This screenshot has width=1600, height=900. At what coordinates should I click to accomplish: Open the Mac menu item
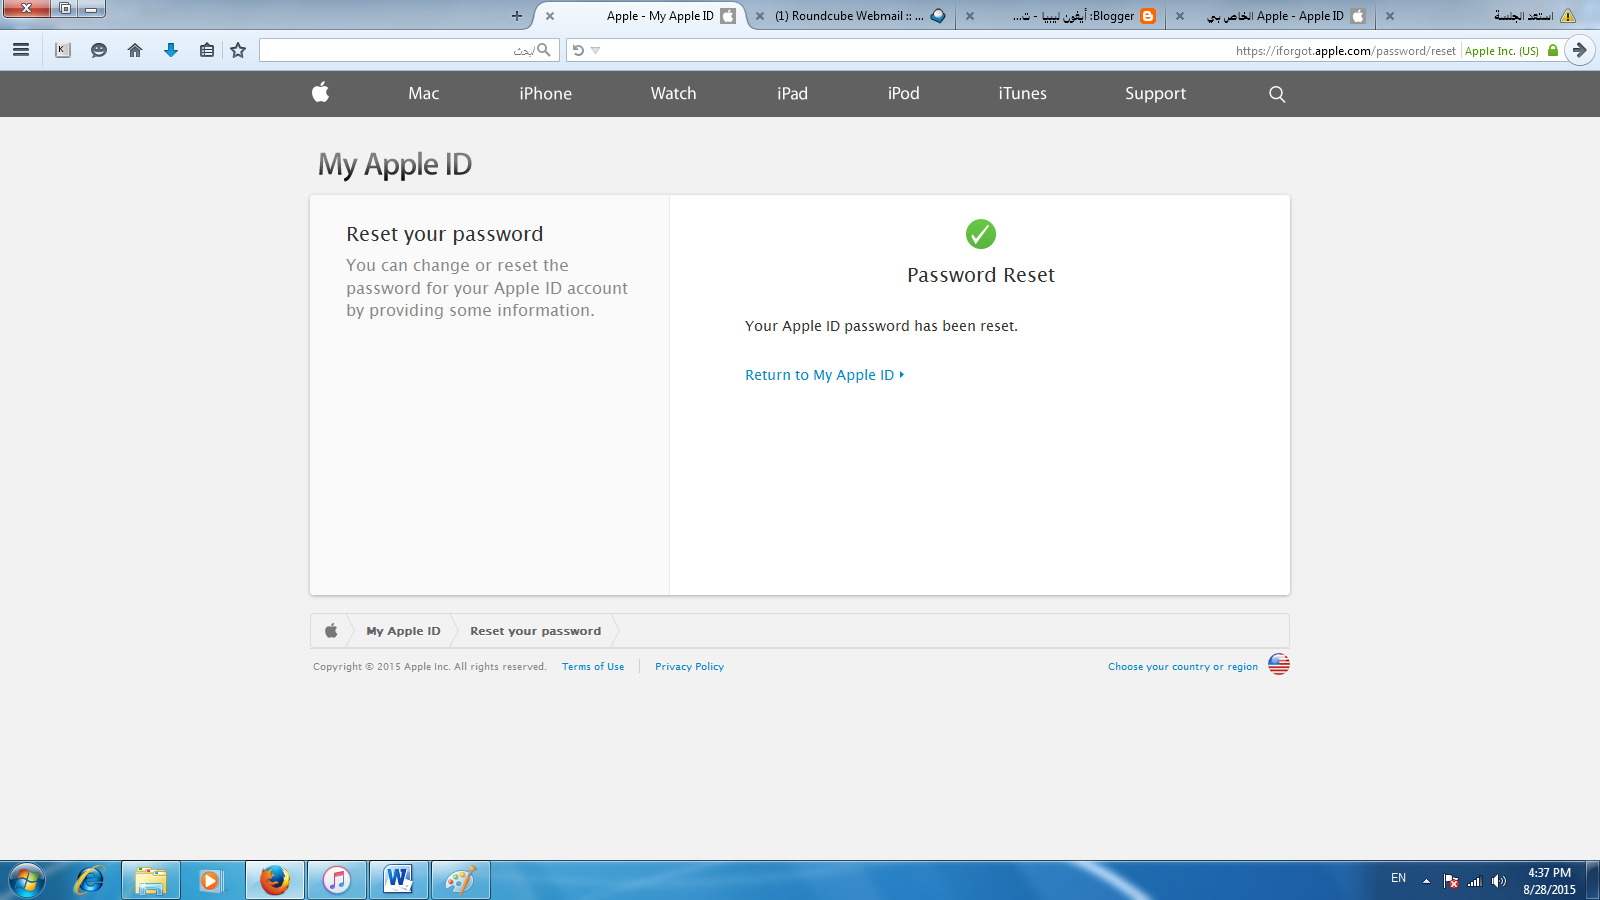pyautogui.click(x=424, y=93)
